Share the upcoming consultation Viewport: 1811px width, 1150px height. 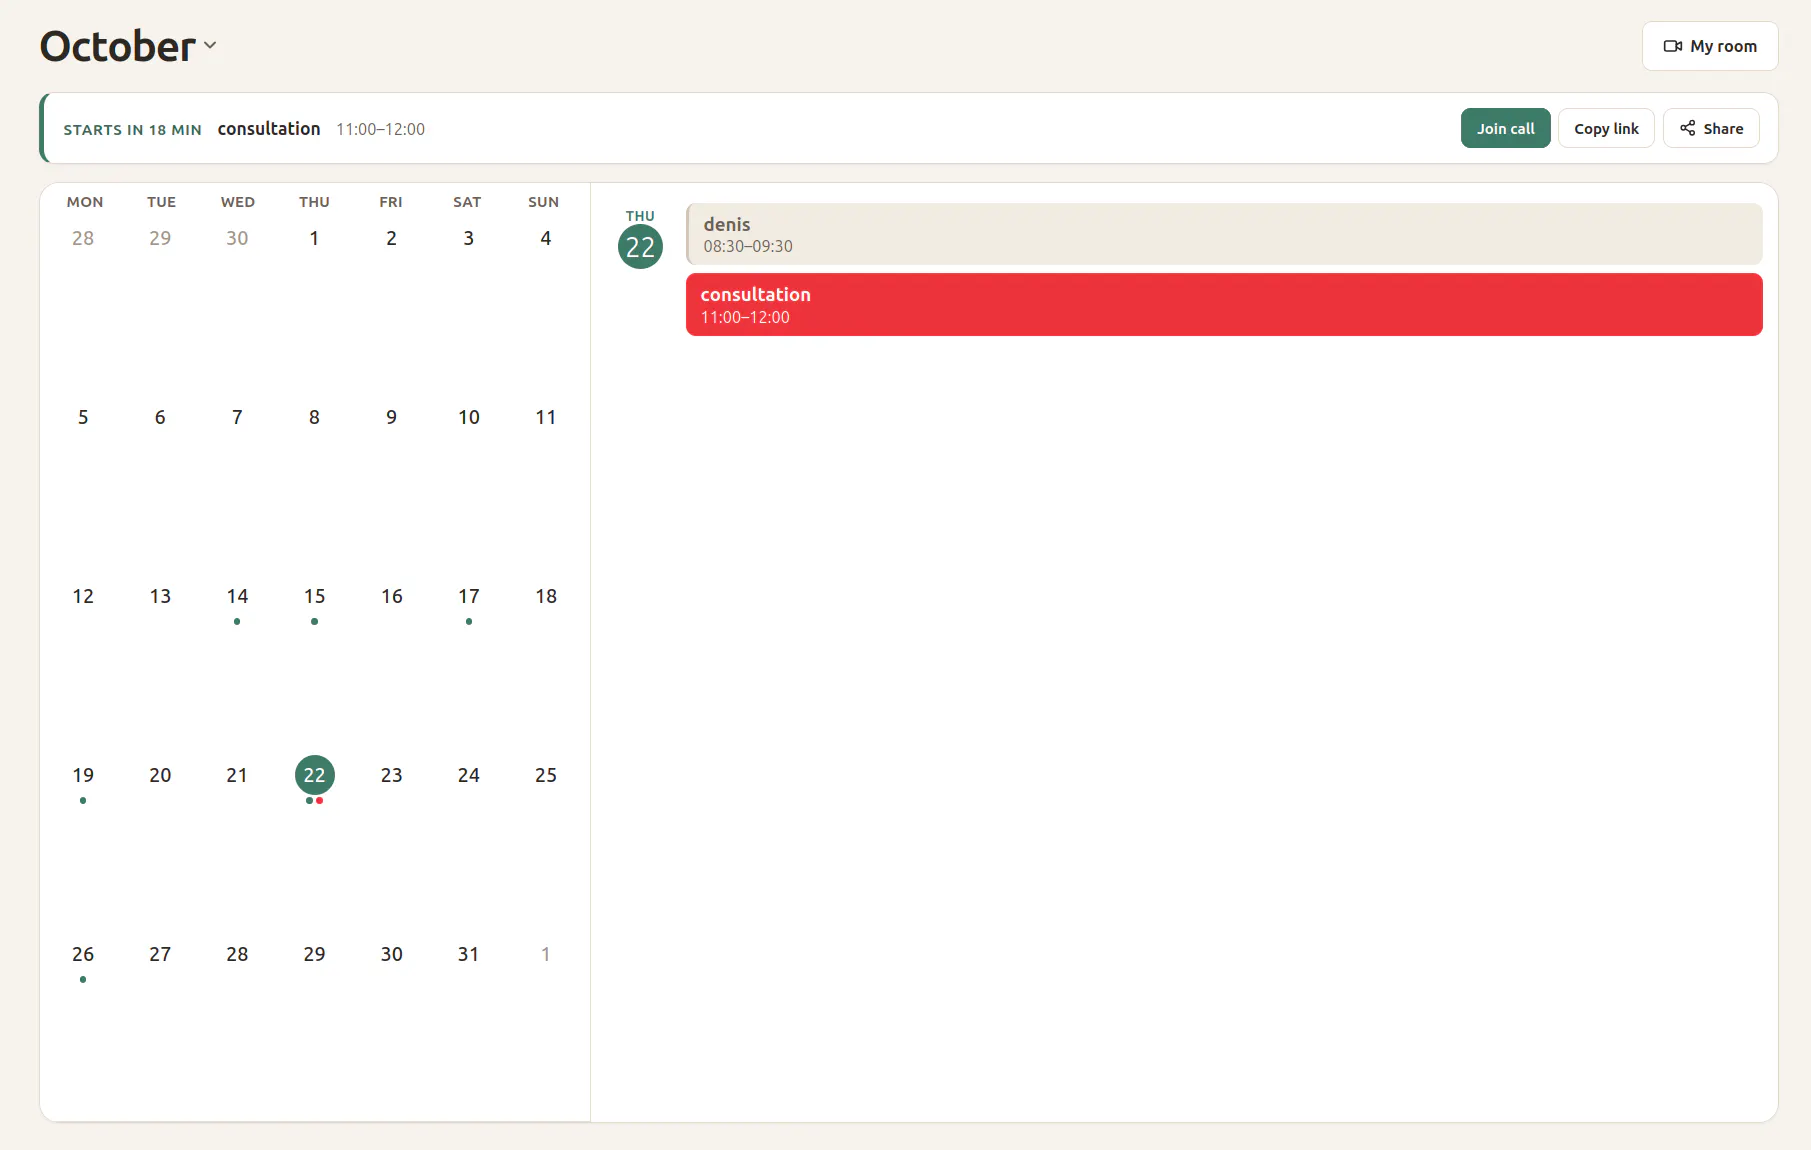point(1711,128)
